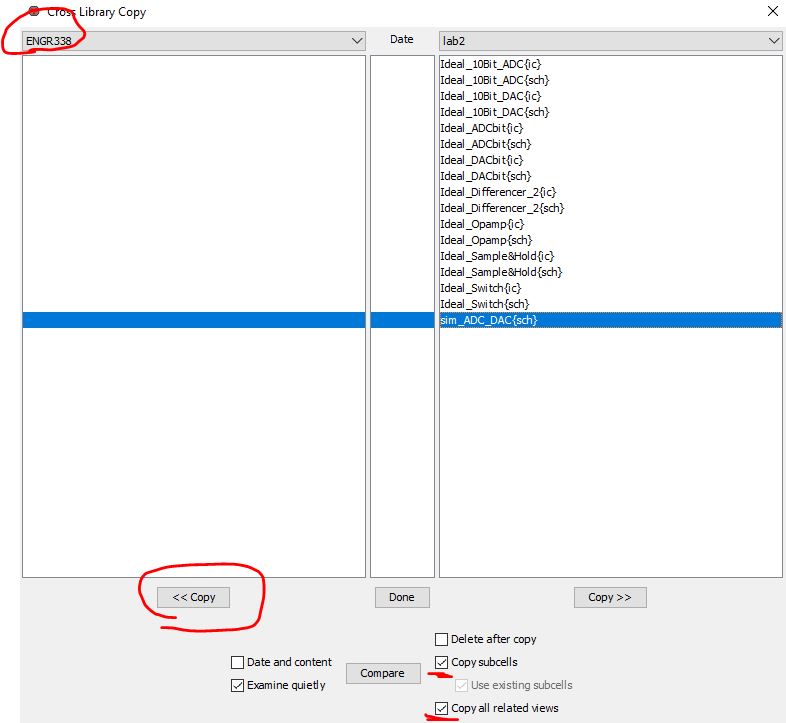
Task: Click the Done button
Action: click(401, 597)
